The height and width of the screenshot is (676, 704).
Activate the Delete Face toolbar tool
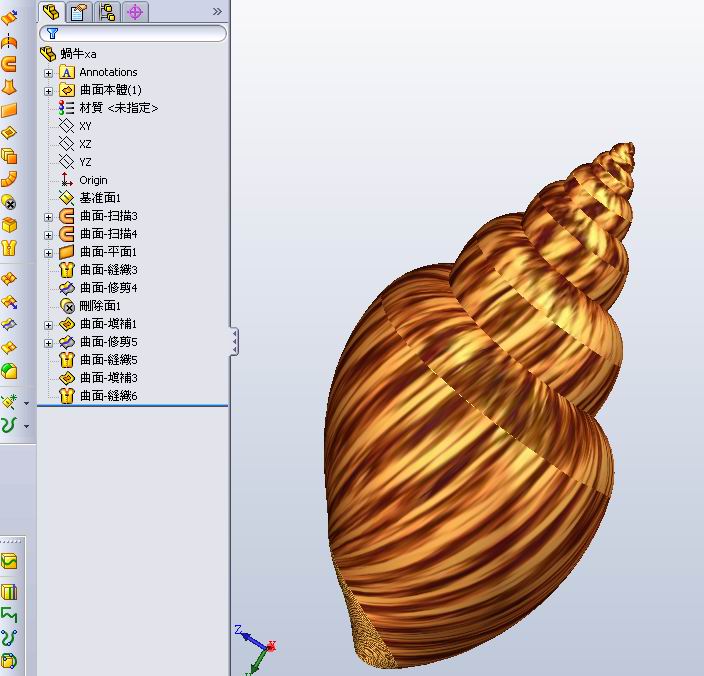coord(9,202)
